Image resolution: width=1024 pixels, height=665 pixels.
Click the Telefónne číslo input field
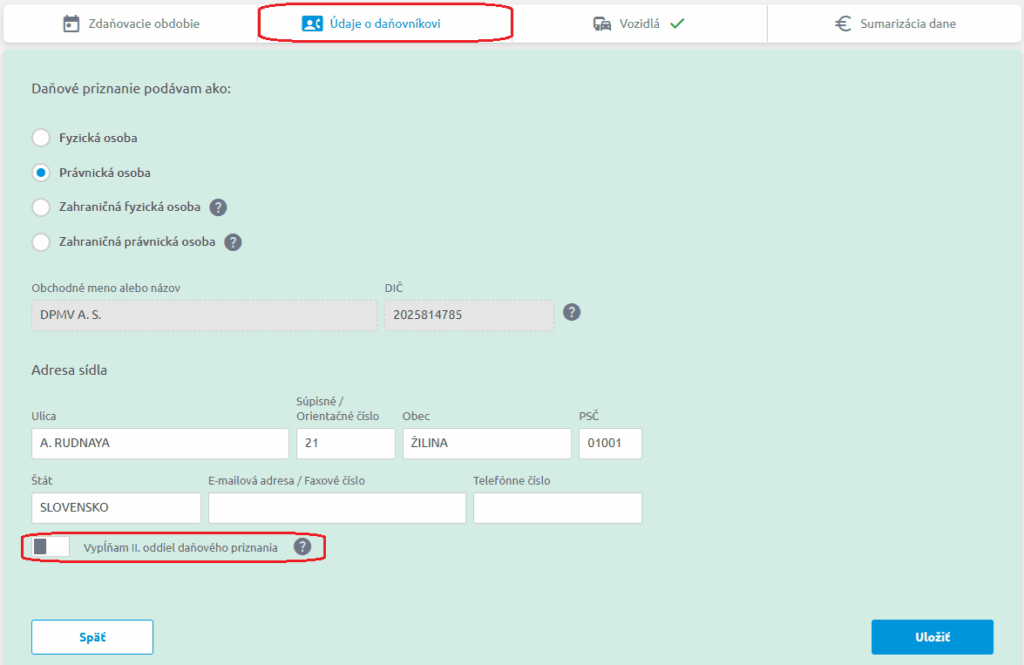pos(557,508)
